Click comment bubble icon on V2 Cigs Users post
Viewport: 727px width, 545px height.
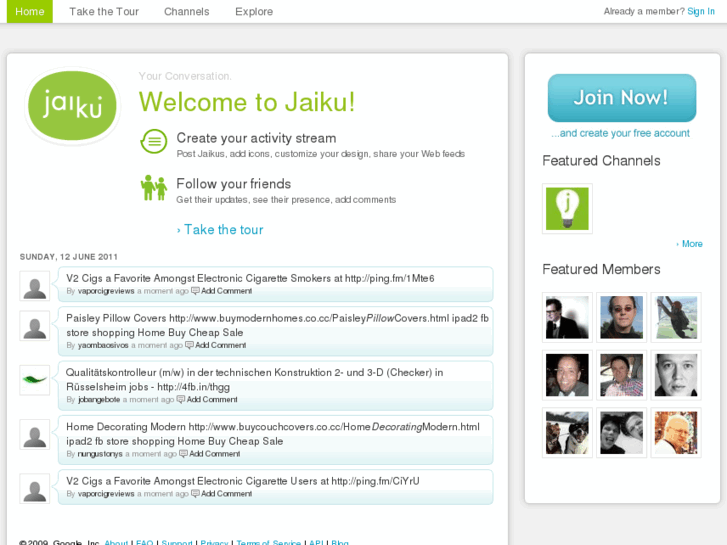pos(195,494)
